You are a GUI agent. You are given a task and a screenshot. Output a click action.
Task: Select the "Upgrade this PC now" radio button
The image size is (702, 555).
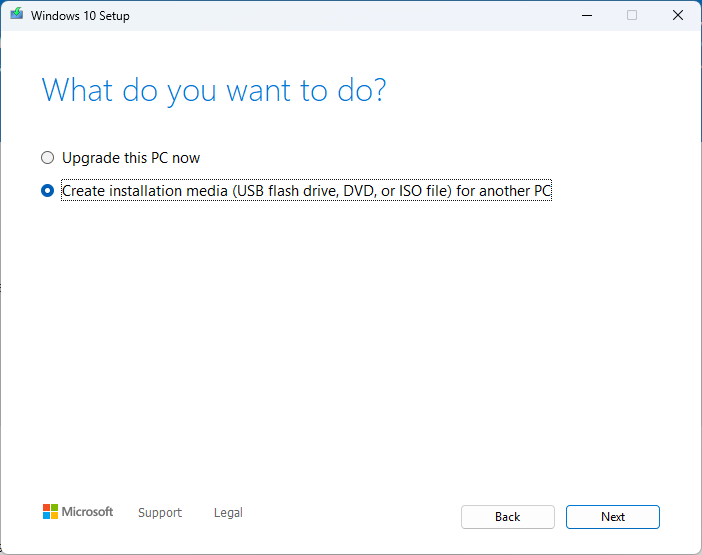click(47, 158)
